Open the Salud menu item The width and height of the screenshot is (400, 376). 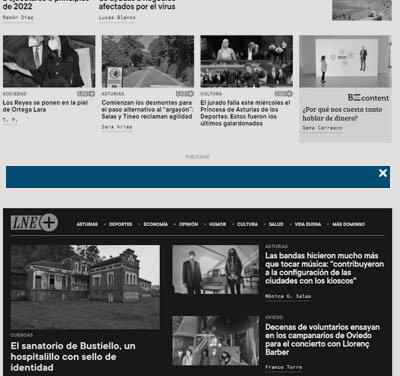(276, 224)
